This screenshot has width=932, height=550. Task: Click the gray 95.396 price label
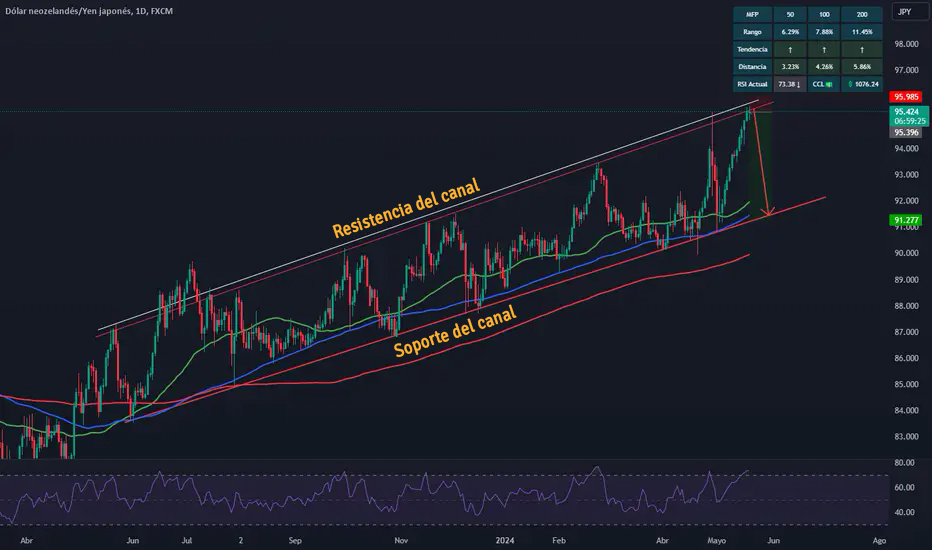(907, 132)
